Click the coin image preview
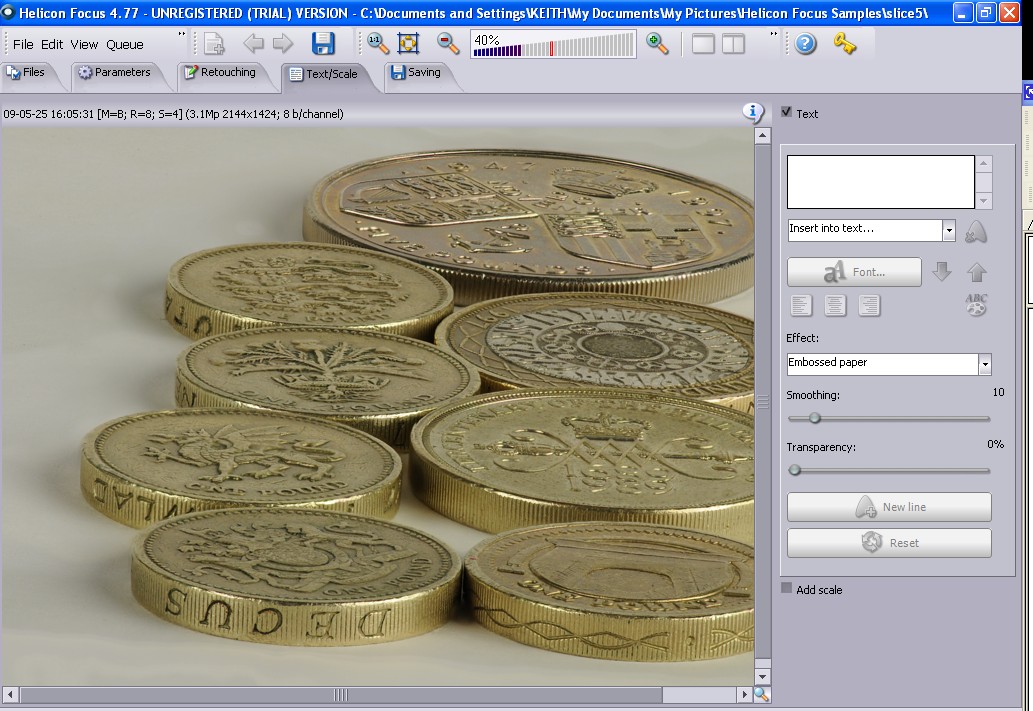 (x=377, y=406)
